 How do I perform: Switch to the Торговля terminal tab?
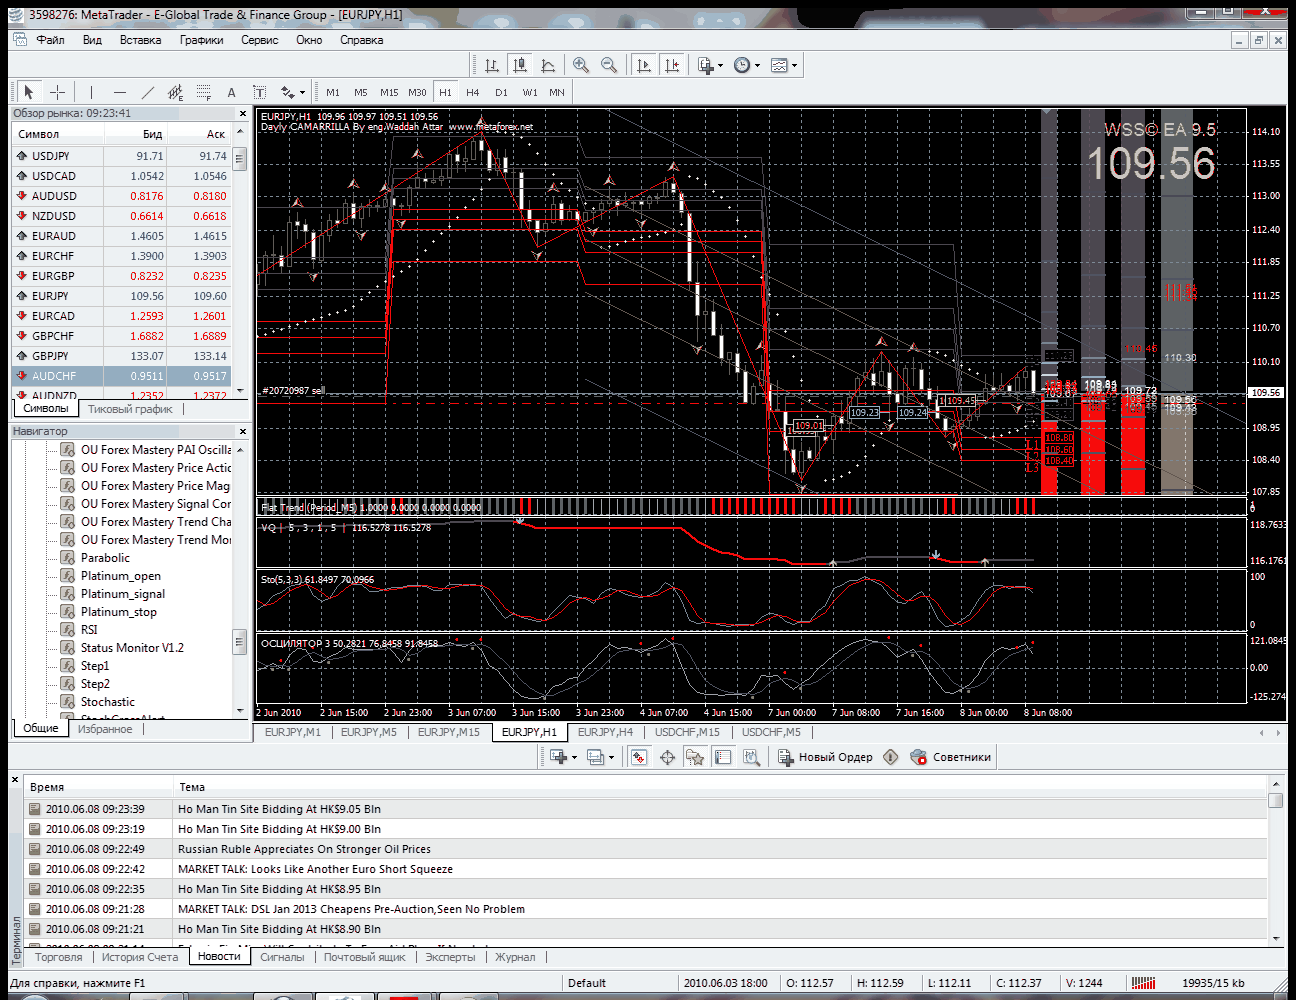(59, 957)
